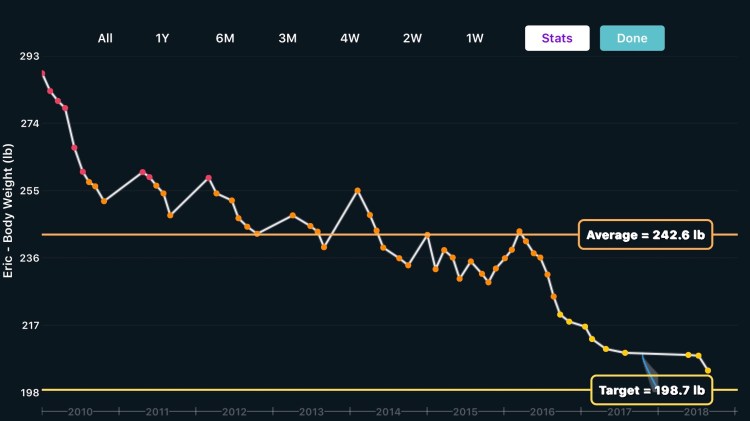
Task: Click the 2018 label on the timeline
Action: (x=696, y=411)
